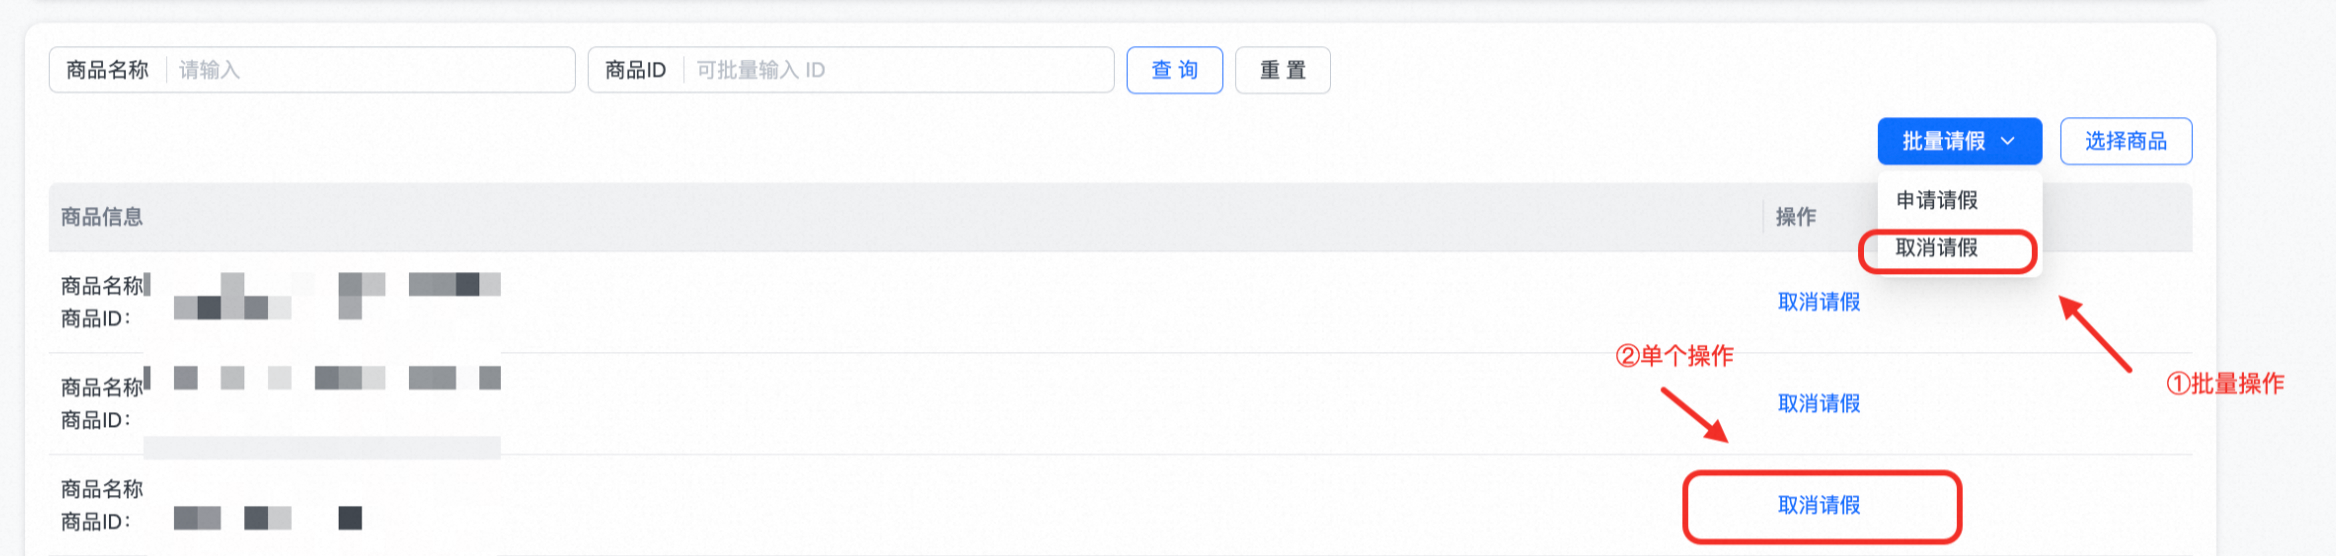Choose 取消请假 in the batch dropdown menu

(1937, 248)
